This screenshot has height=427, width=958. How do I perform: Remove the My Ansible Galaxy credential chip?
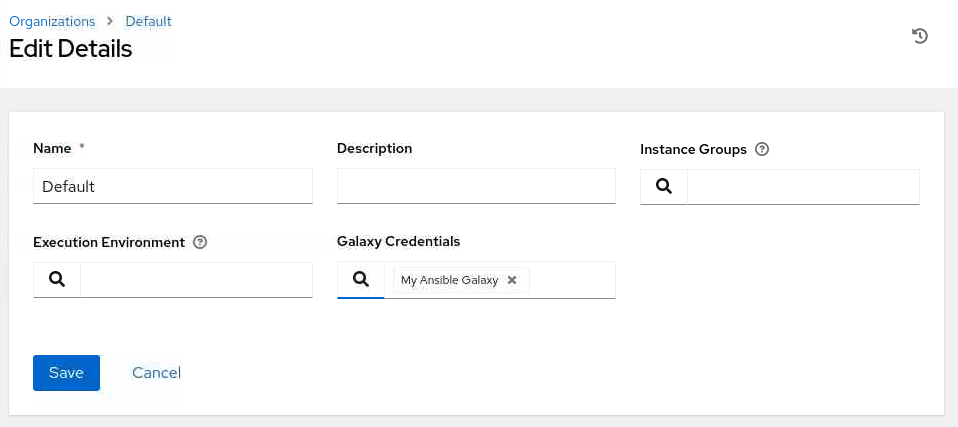(x=512, y=280)
